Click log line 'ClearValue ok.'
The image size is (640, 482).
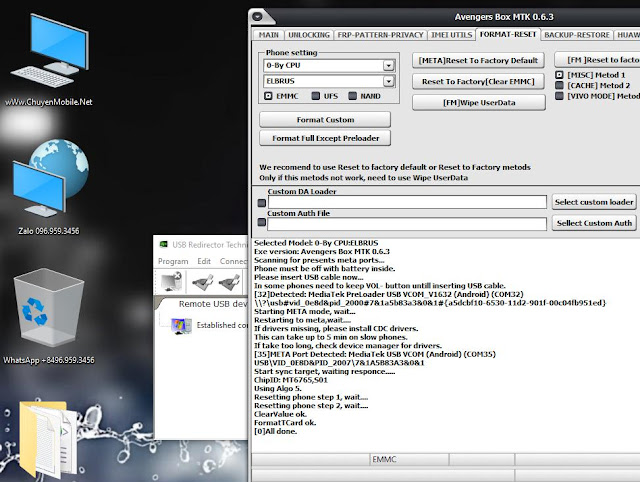click(x=280, y=414)
